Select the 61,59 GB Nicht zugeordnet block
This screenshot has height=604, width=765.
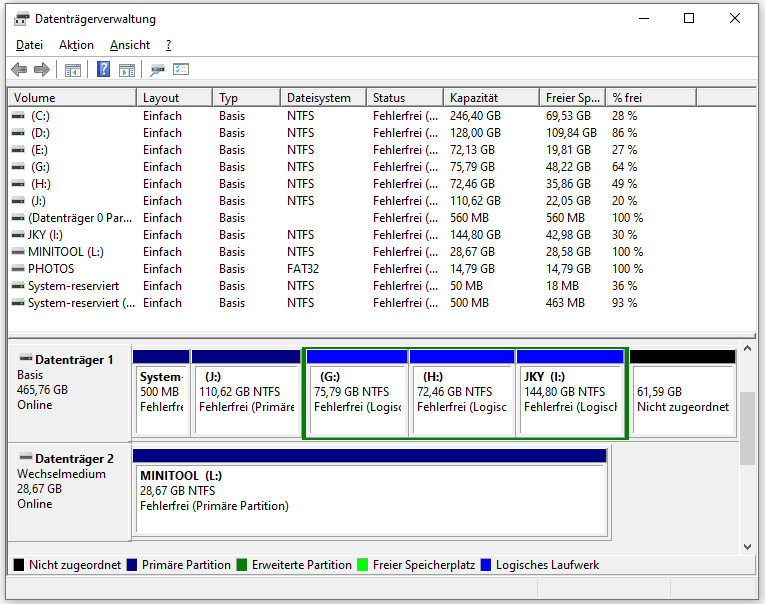tap(683, 392)
